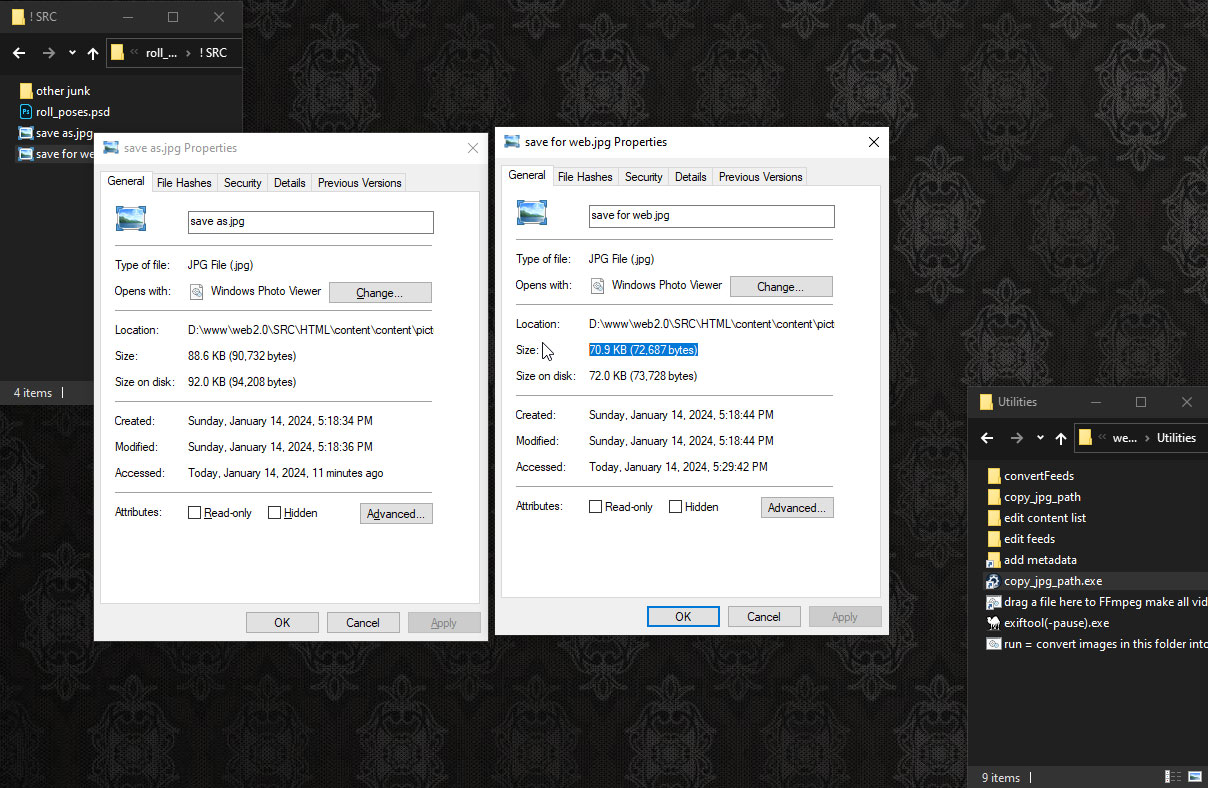1208x788 pixels.
Task: Launch copy_jpg_path.exe in Utilities
Action: pos(1052,581)
